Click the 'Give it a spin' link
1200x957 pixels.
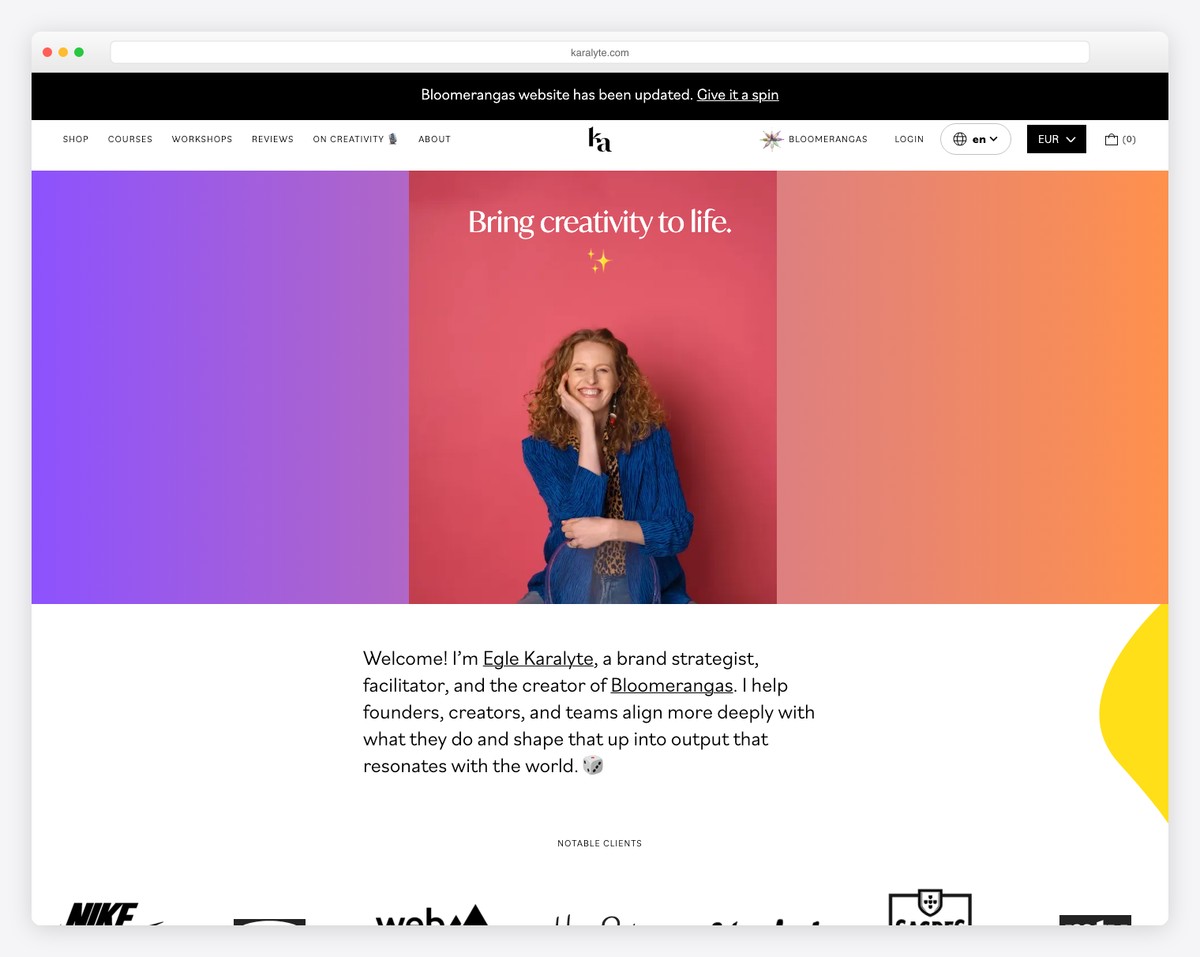(x=738, y=94)
